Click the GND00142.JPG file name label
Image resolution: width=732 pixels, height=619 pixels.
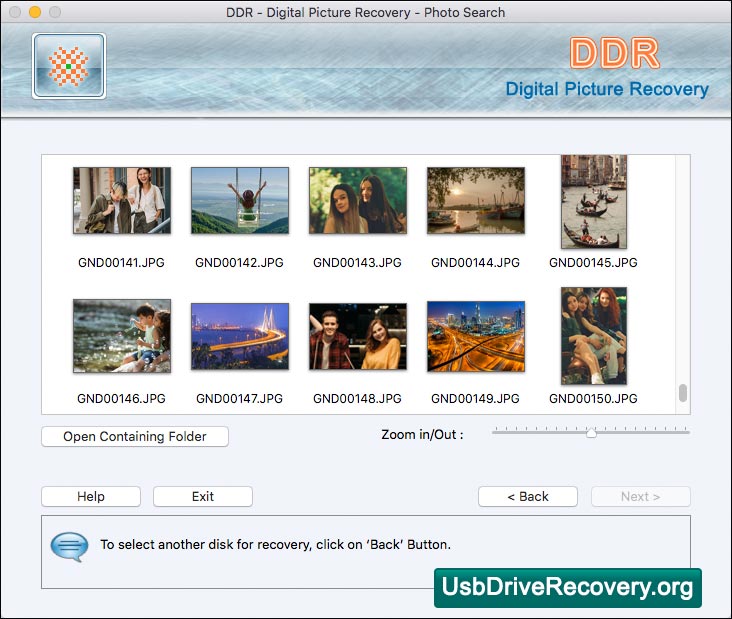(239, 262)
